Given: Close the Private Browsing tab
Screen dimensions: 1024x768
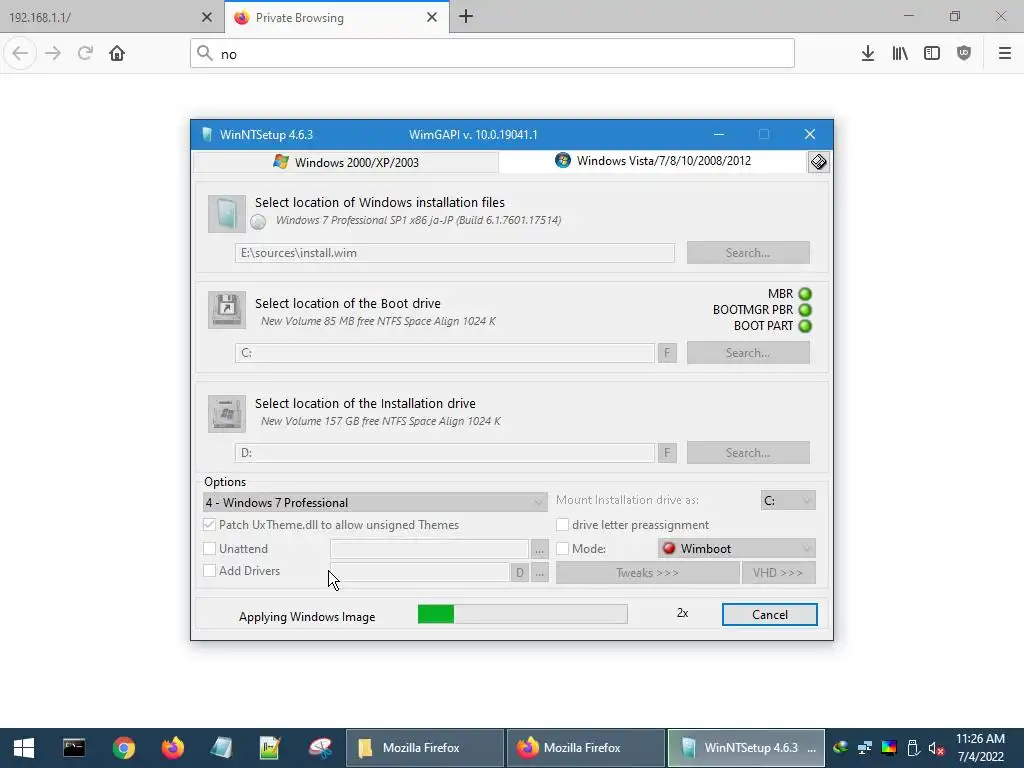Looking at the screenshot, I should coord(432,17).
